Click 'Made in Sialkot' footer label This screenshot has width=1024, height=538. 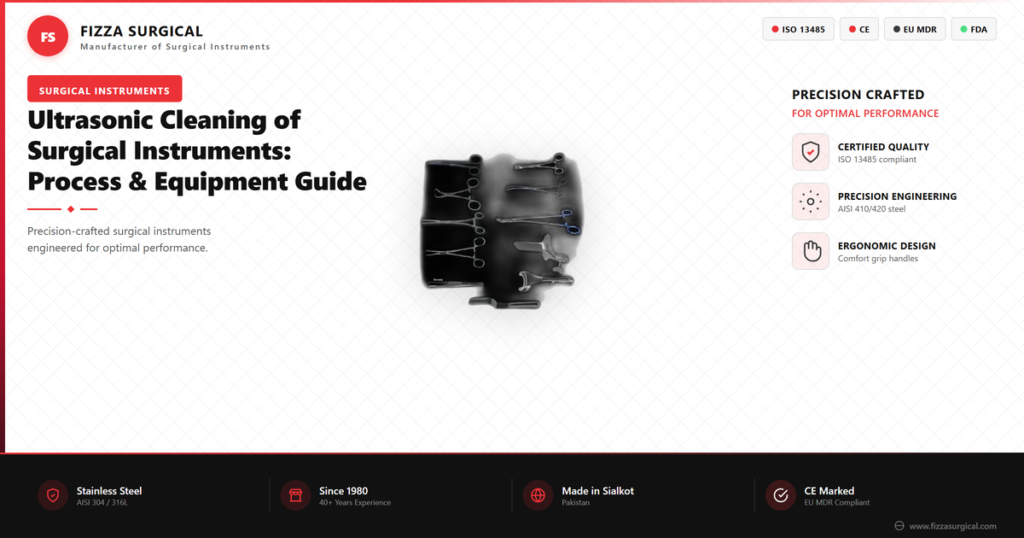(x=598, y=491)
